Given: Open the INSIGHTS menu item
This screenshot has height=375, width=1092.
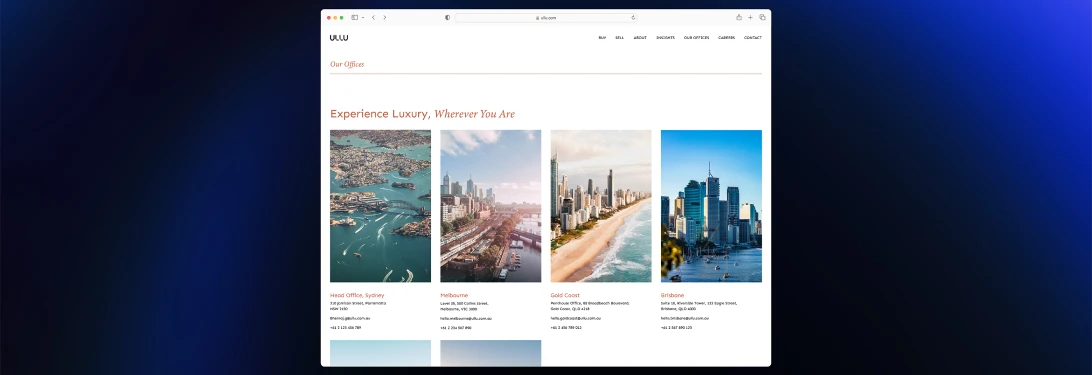Looking at the screenshot, I should (665, 38).
